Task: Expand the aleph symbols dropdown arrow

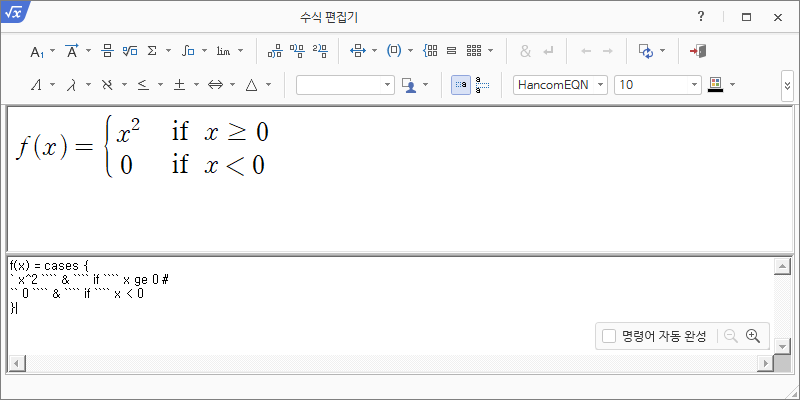Action: [x=124, y=85]
